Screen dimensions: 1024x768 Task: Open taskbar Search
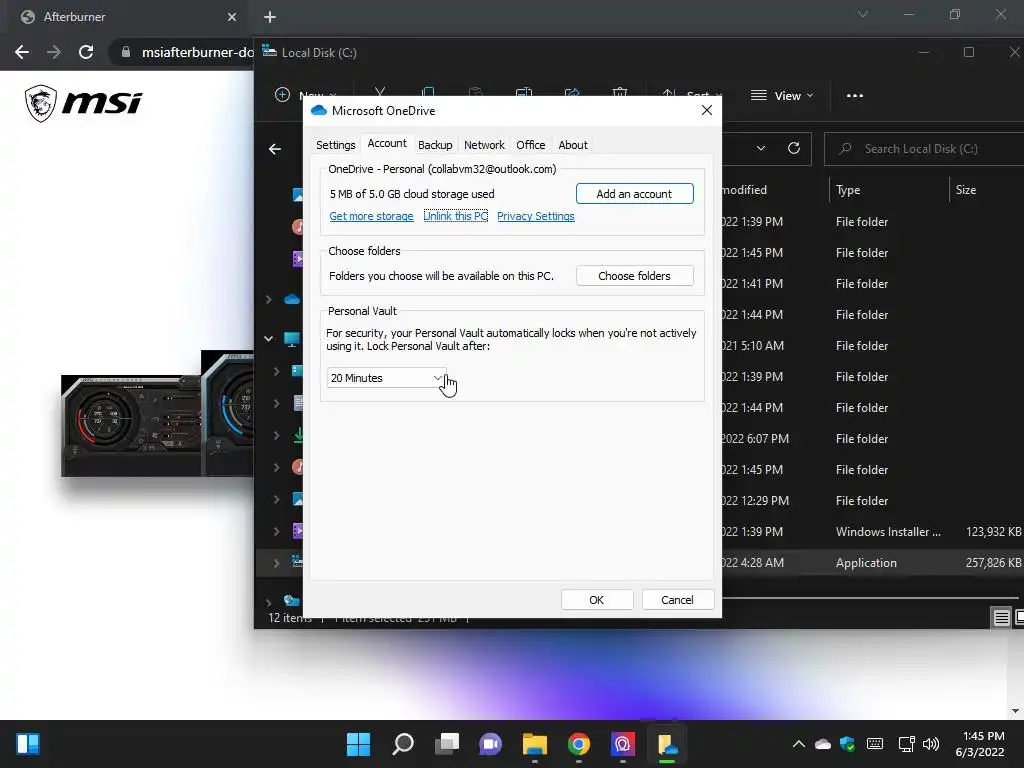403,744
